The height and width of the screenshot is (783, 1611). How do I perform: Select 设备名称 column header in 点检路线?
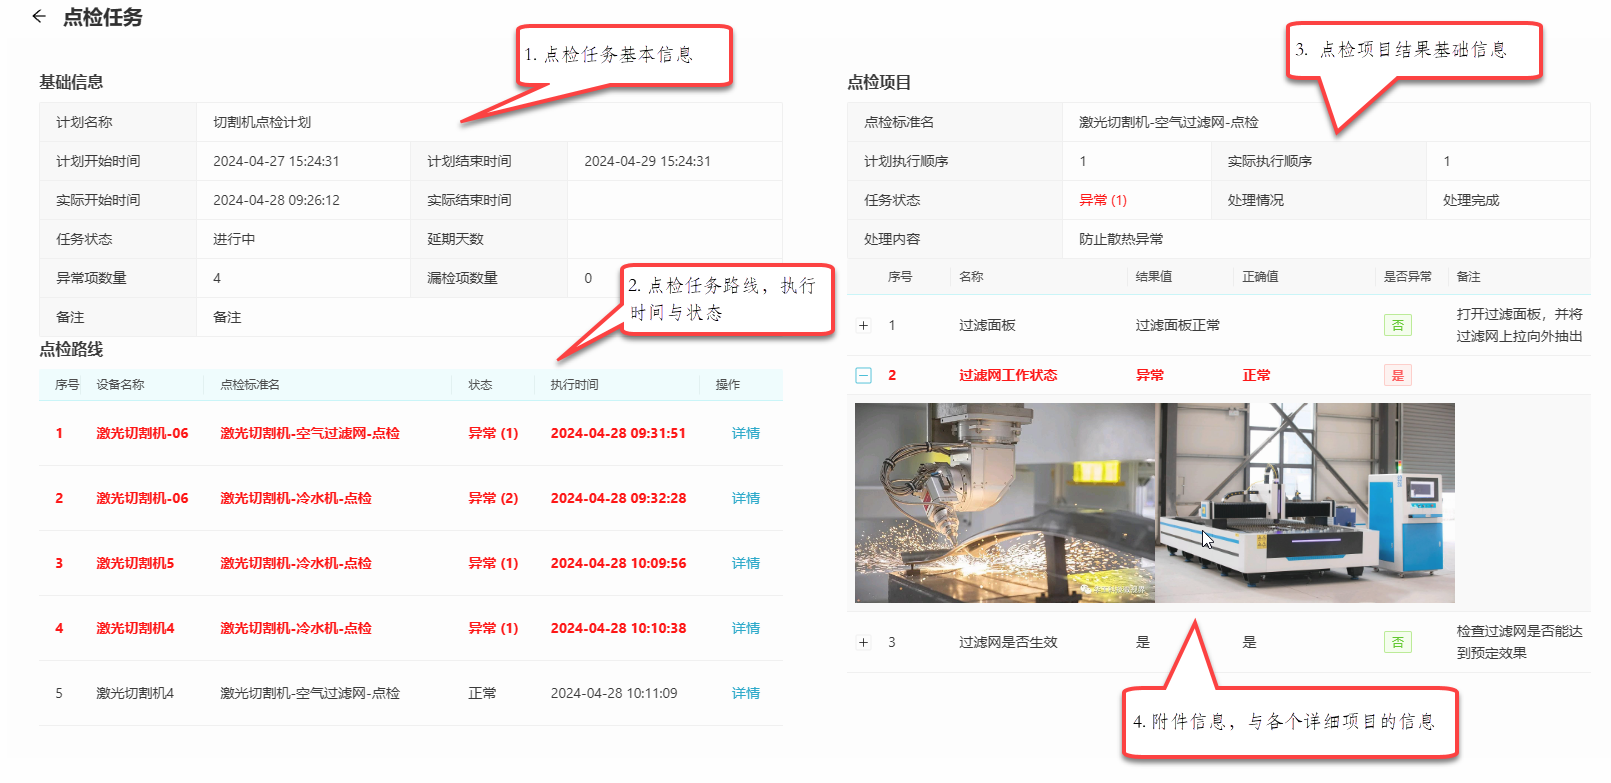(120, 385)
